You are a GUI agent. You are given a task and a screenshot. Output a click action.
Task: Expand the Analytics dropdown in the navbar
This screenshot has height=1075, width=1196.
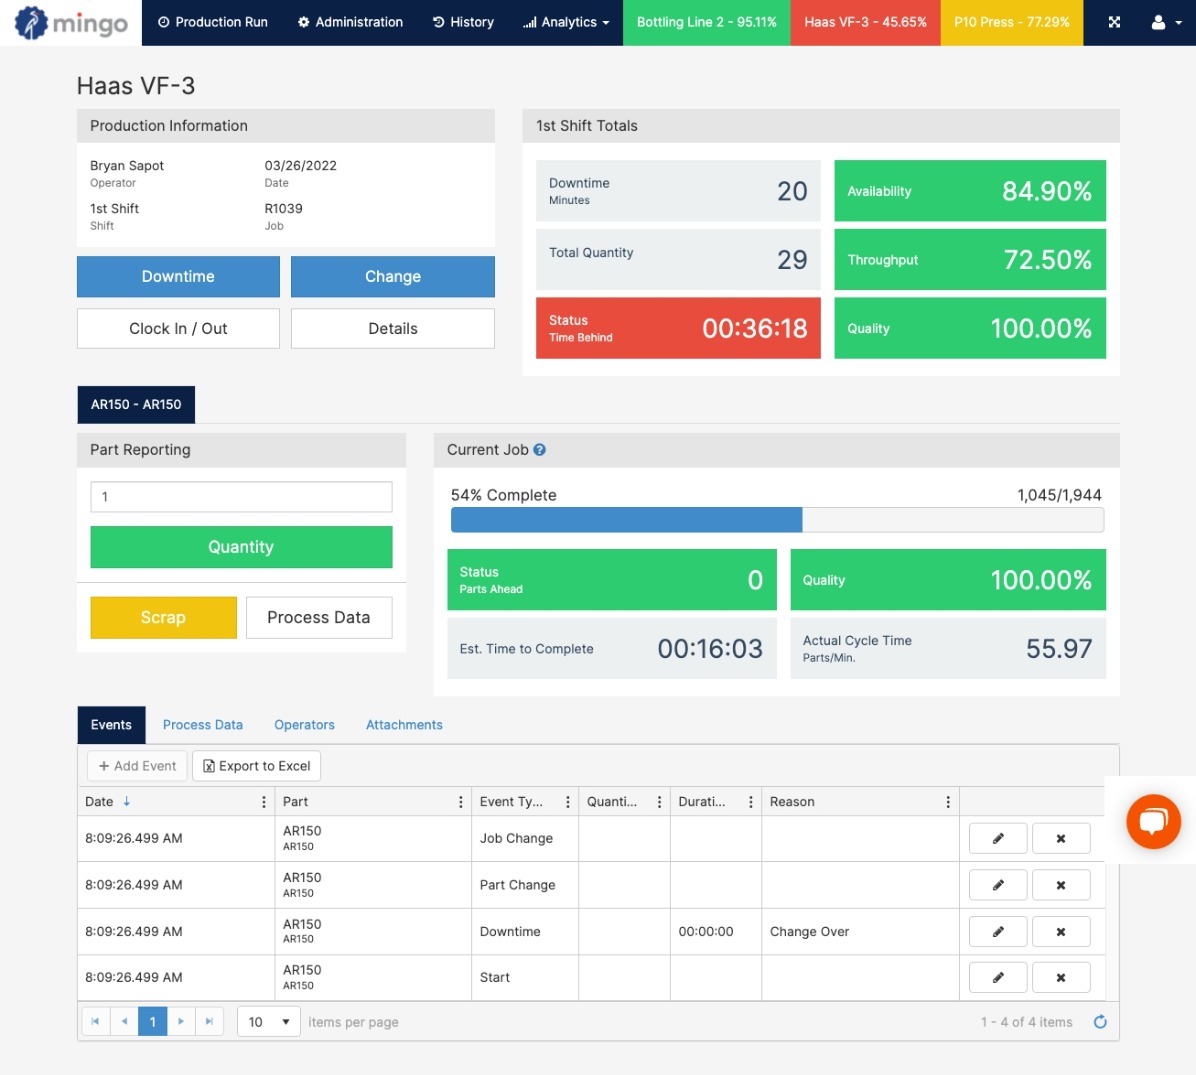tap(566, 21)
